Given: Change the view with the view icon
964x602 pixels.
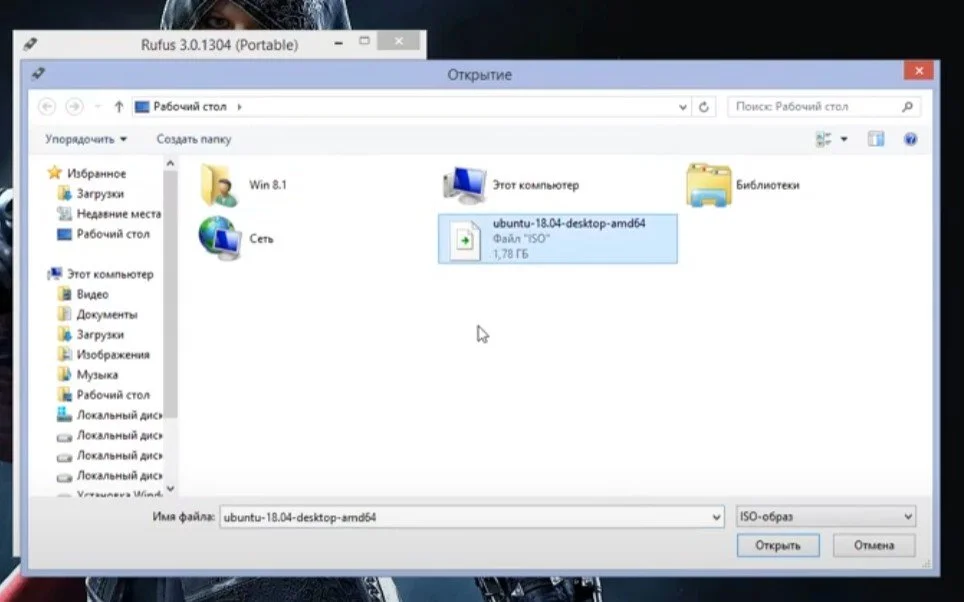Looking at the screenshot, I should tap(824, 140).
